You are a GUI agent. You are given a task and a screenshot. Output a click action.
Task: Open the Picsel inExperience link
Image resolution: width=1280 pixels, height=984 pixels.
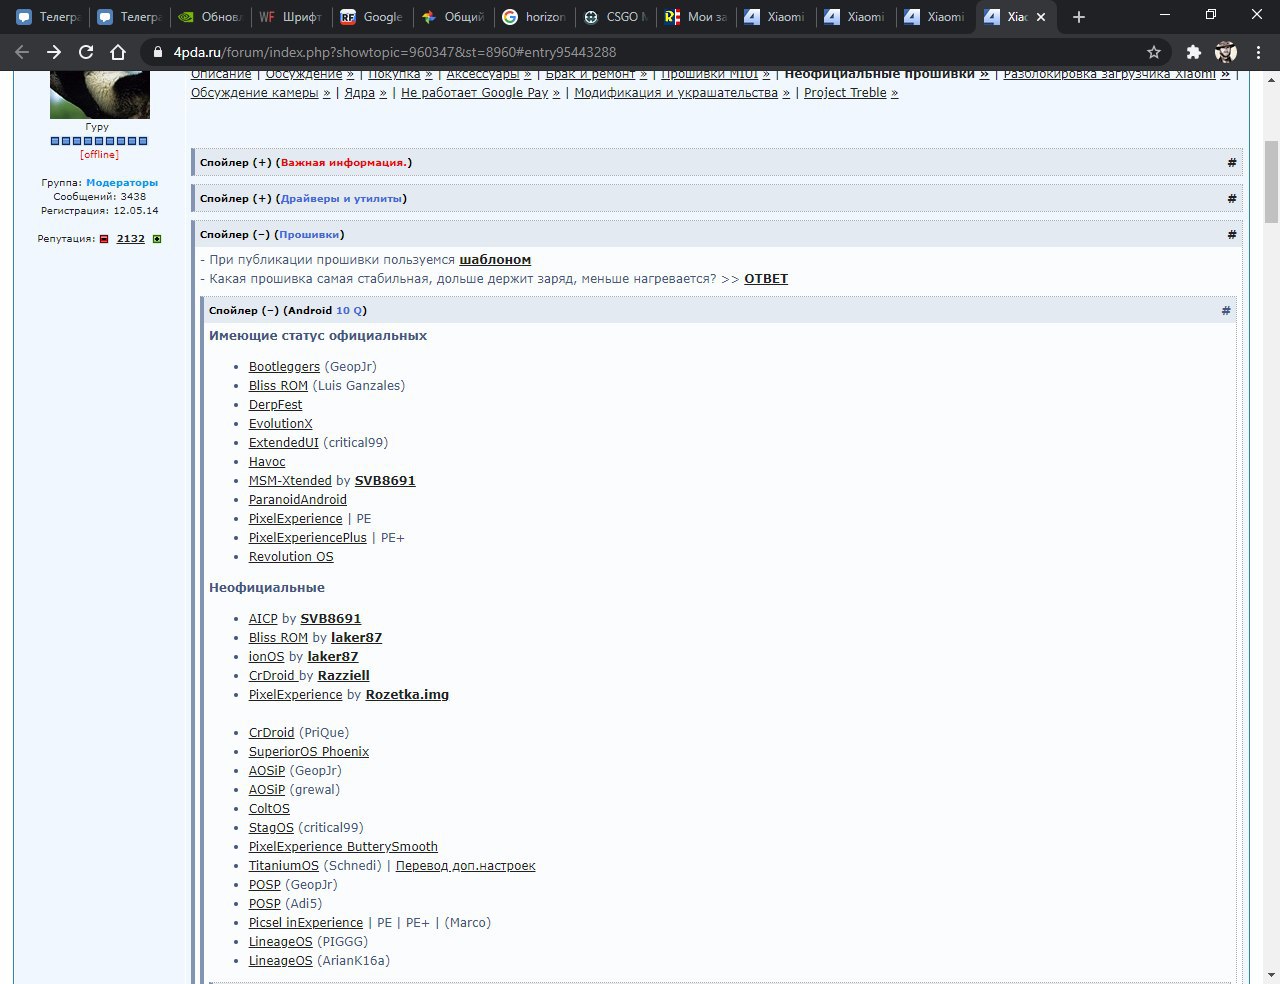click(x=306, y=923)
